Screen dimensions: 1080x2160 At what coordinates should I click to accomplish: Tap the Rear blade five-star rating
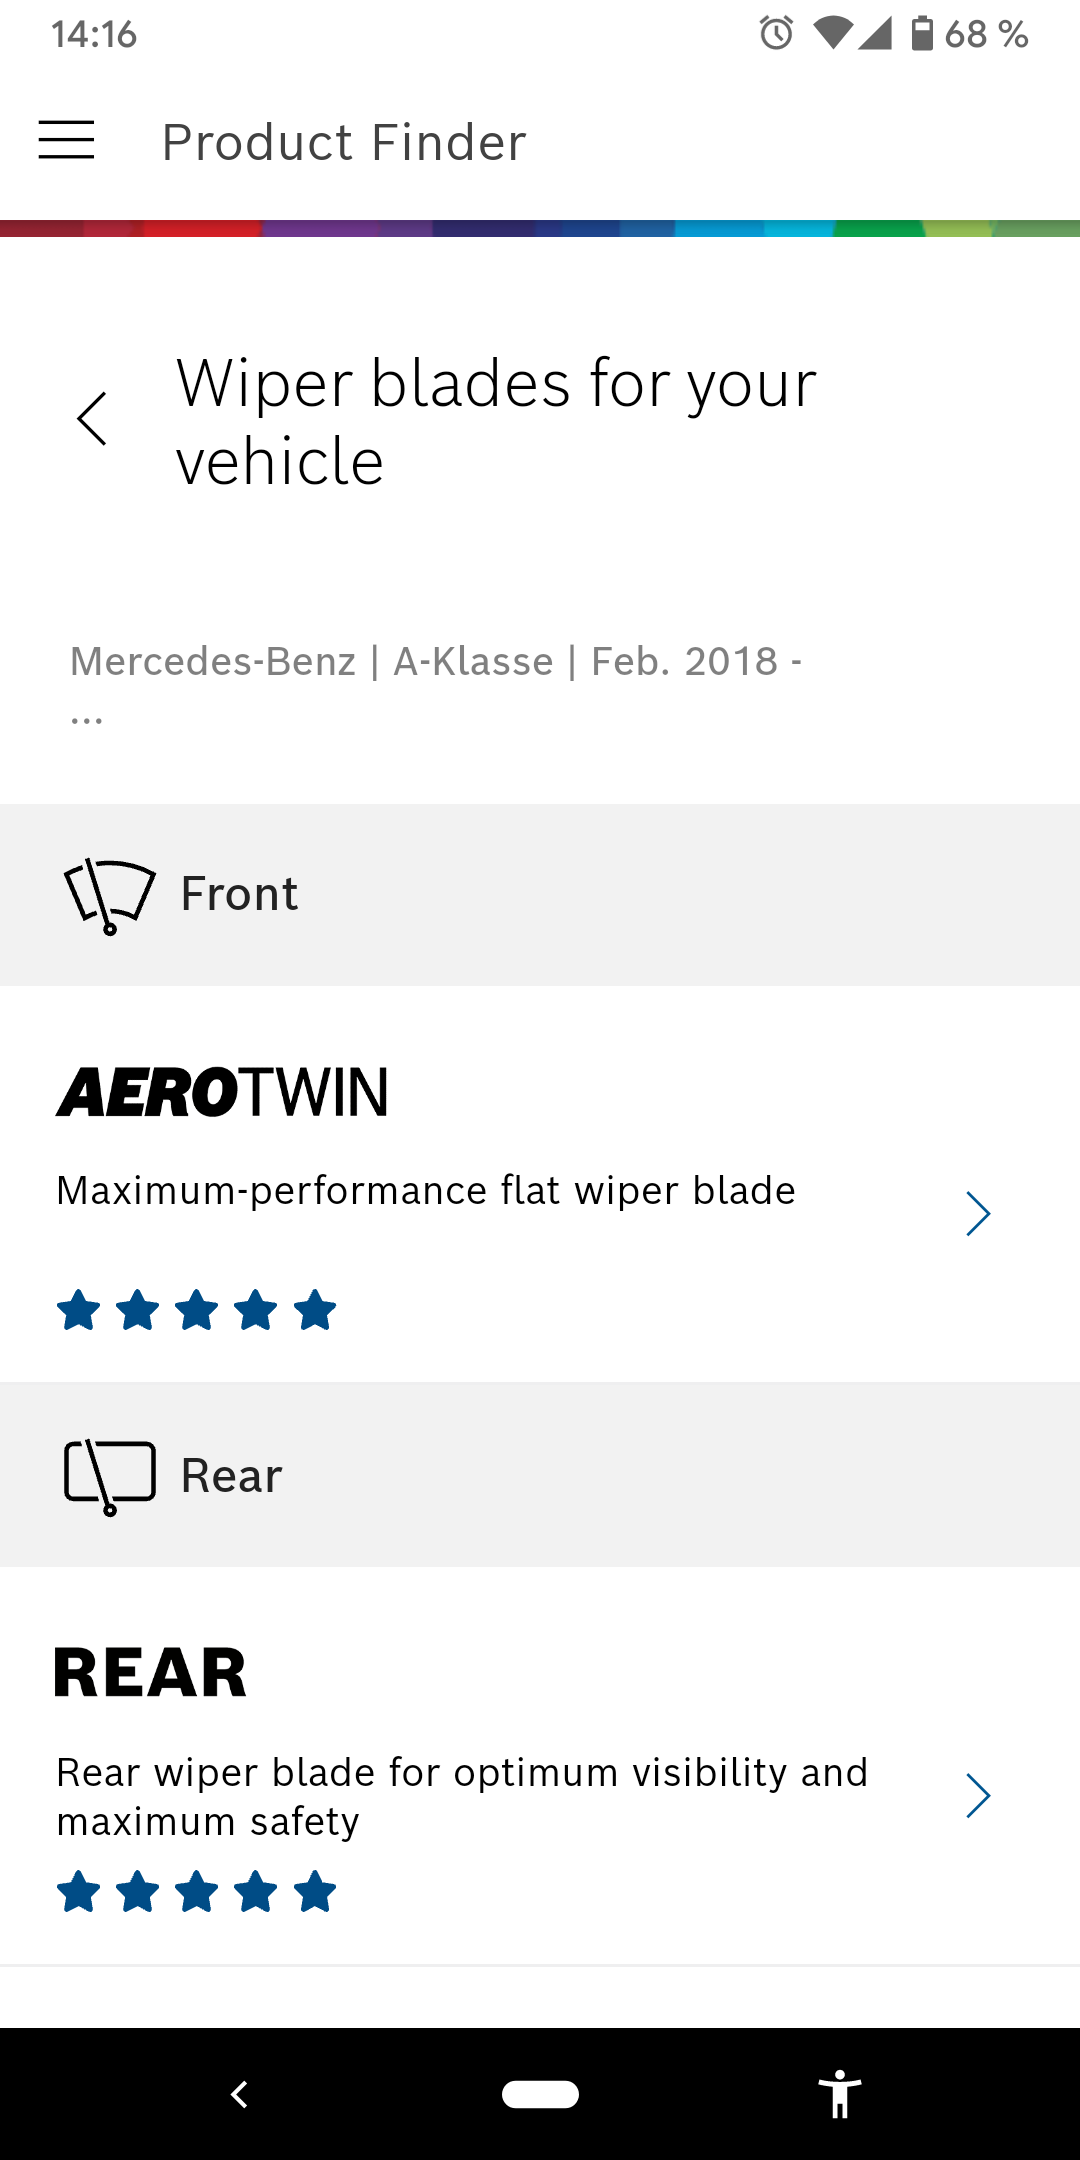pos(196,1892)
